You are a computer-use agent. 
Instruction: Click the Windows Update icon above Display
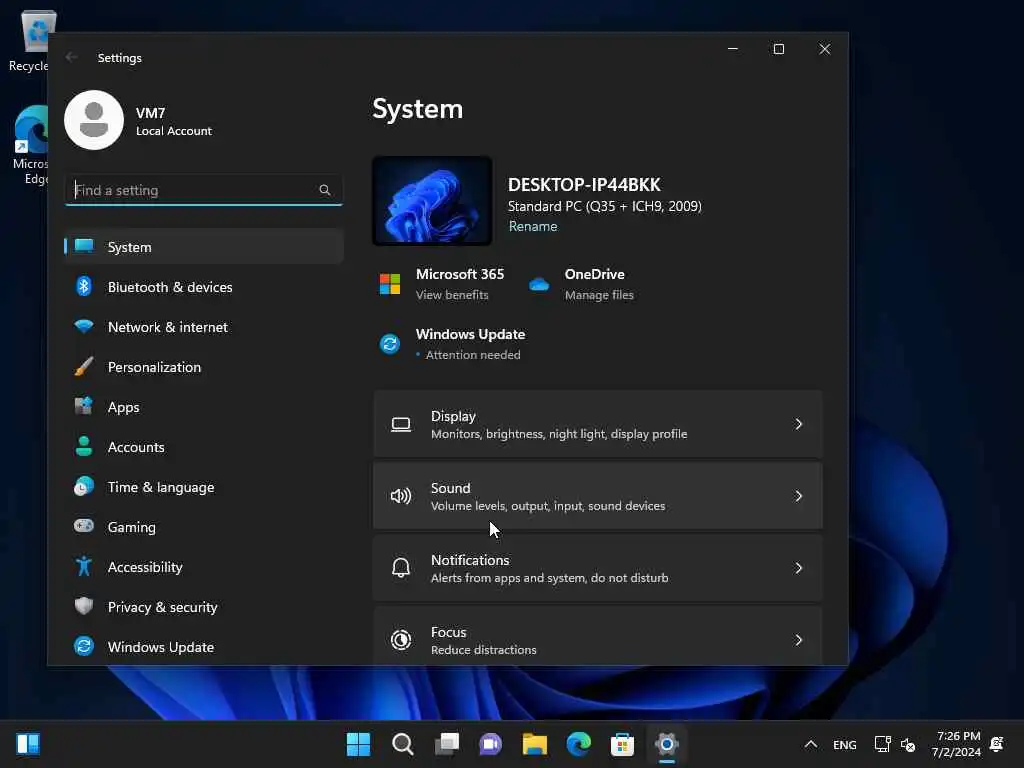pos(390,344)
